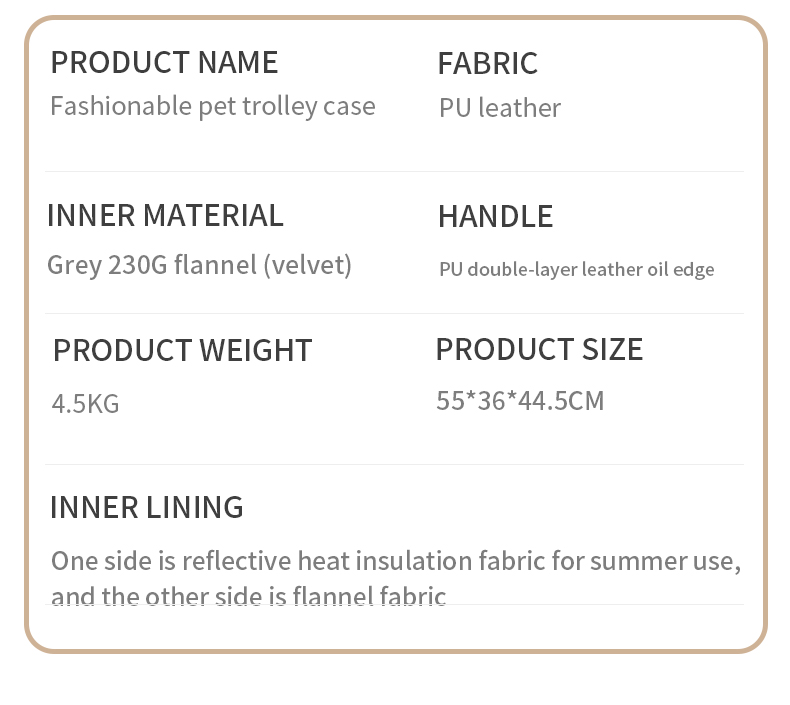Click the divider below PRODUCT NAME row

pos(394,171)
